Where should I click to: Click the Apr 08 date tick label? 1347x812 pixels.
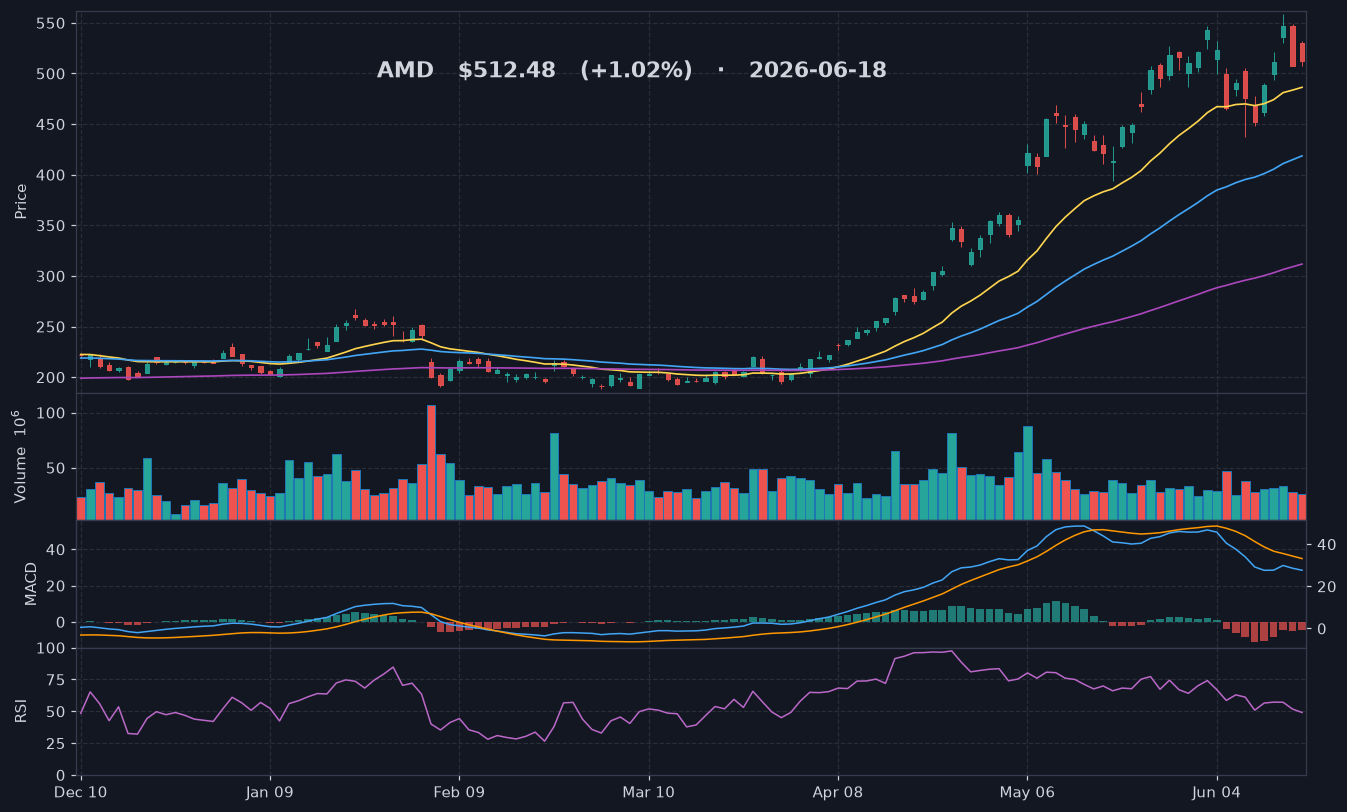pos(838,793)
